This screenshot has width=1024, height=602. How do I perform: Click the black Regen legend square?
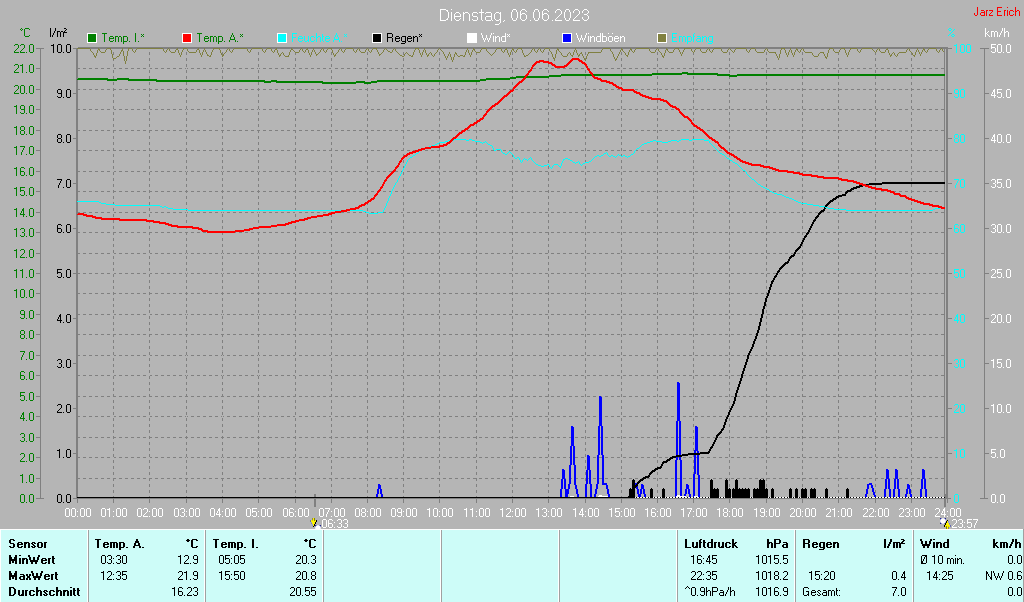pos(377,38)
